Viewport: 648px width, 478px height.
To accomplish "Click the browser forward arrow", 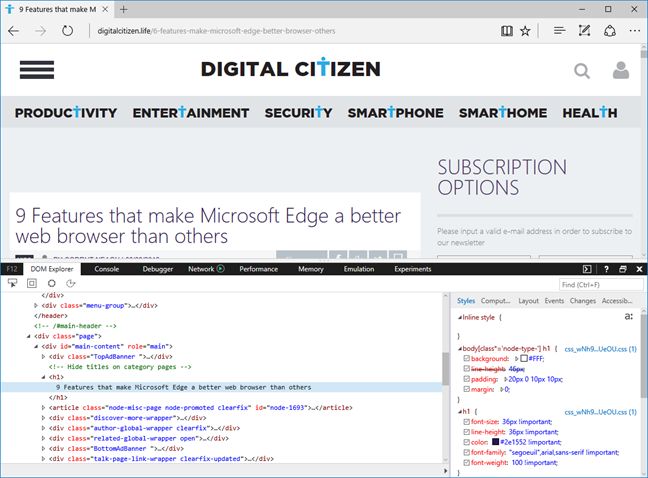I will pos(40,31).
